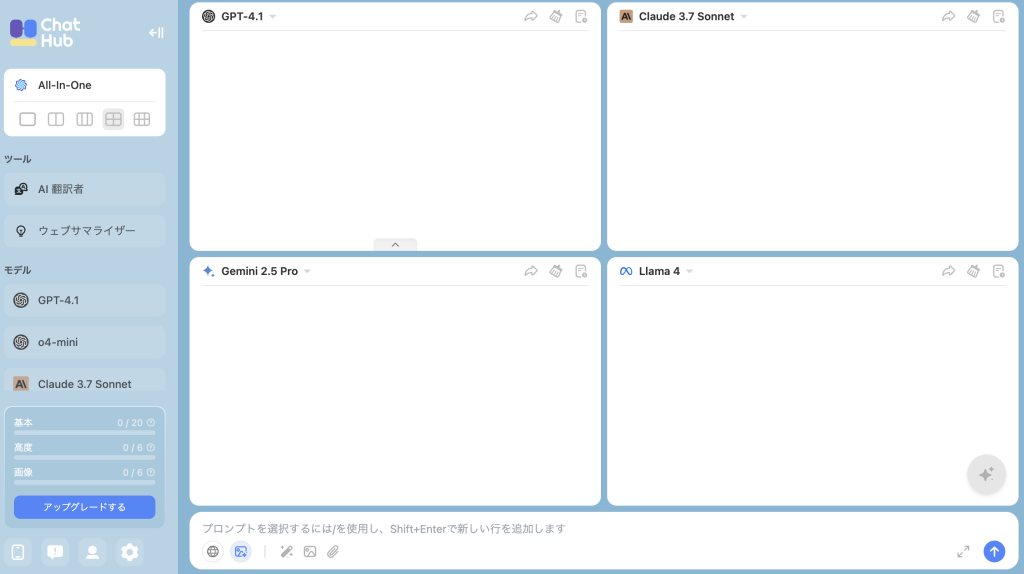Click the アップグレードする button
Viewport: 1024px width, 574px height.
85,507
